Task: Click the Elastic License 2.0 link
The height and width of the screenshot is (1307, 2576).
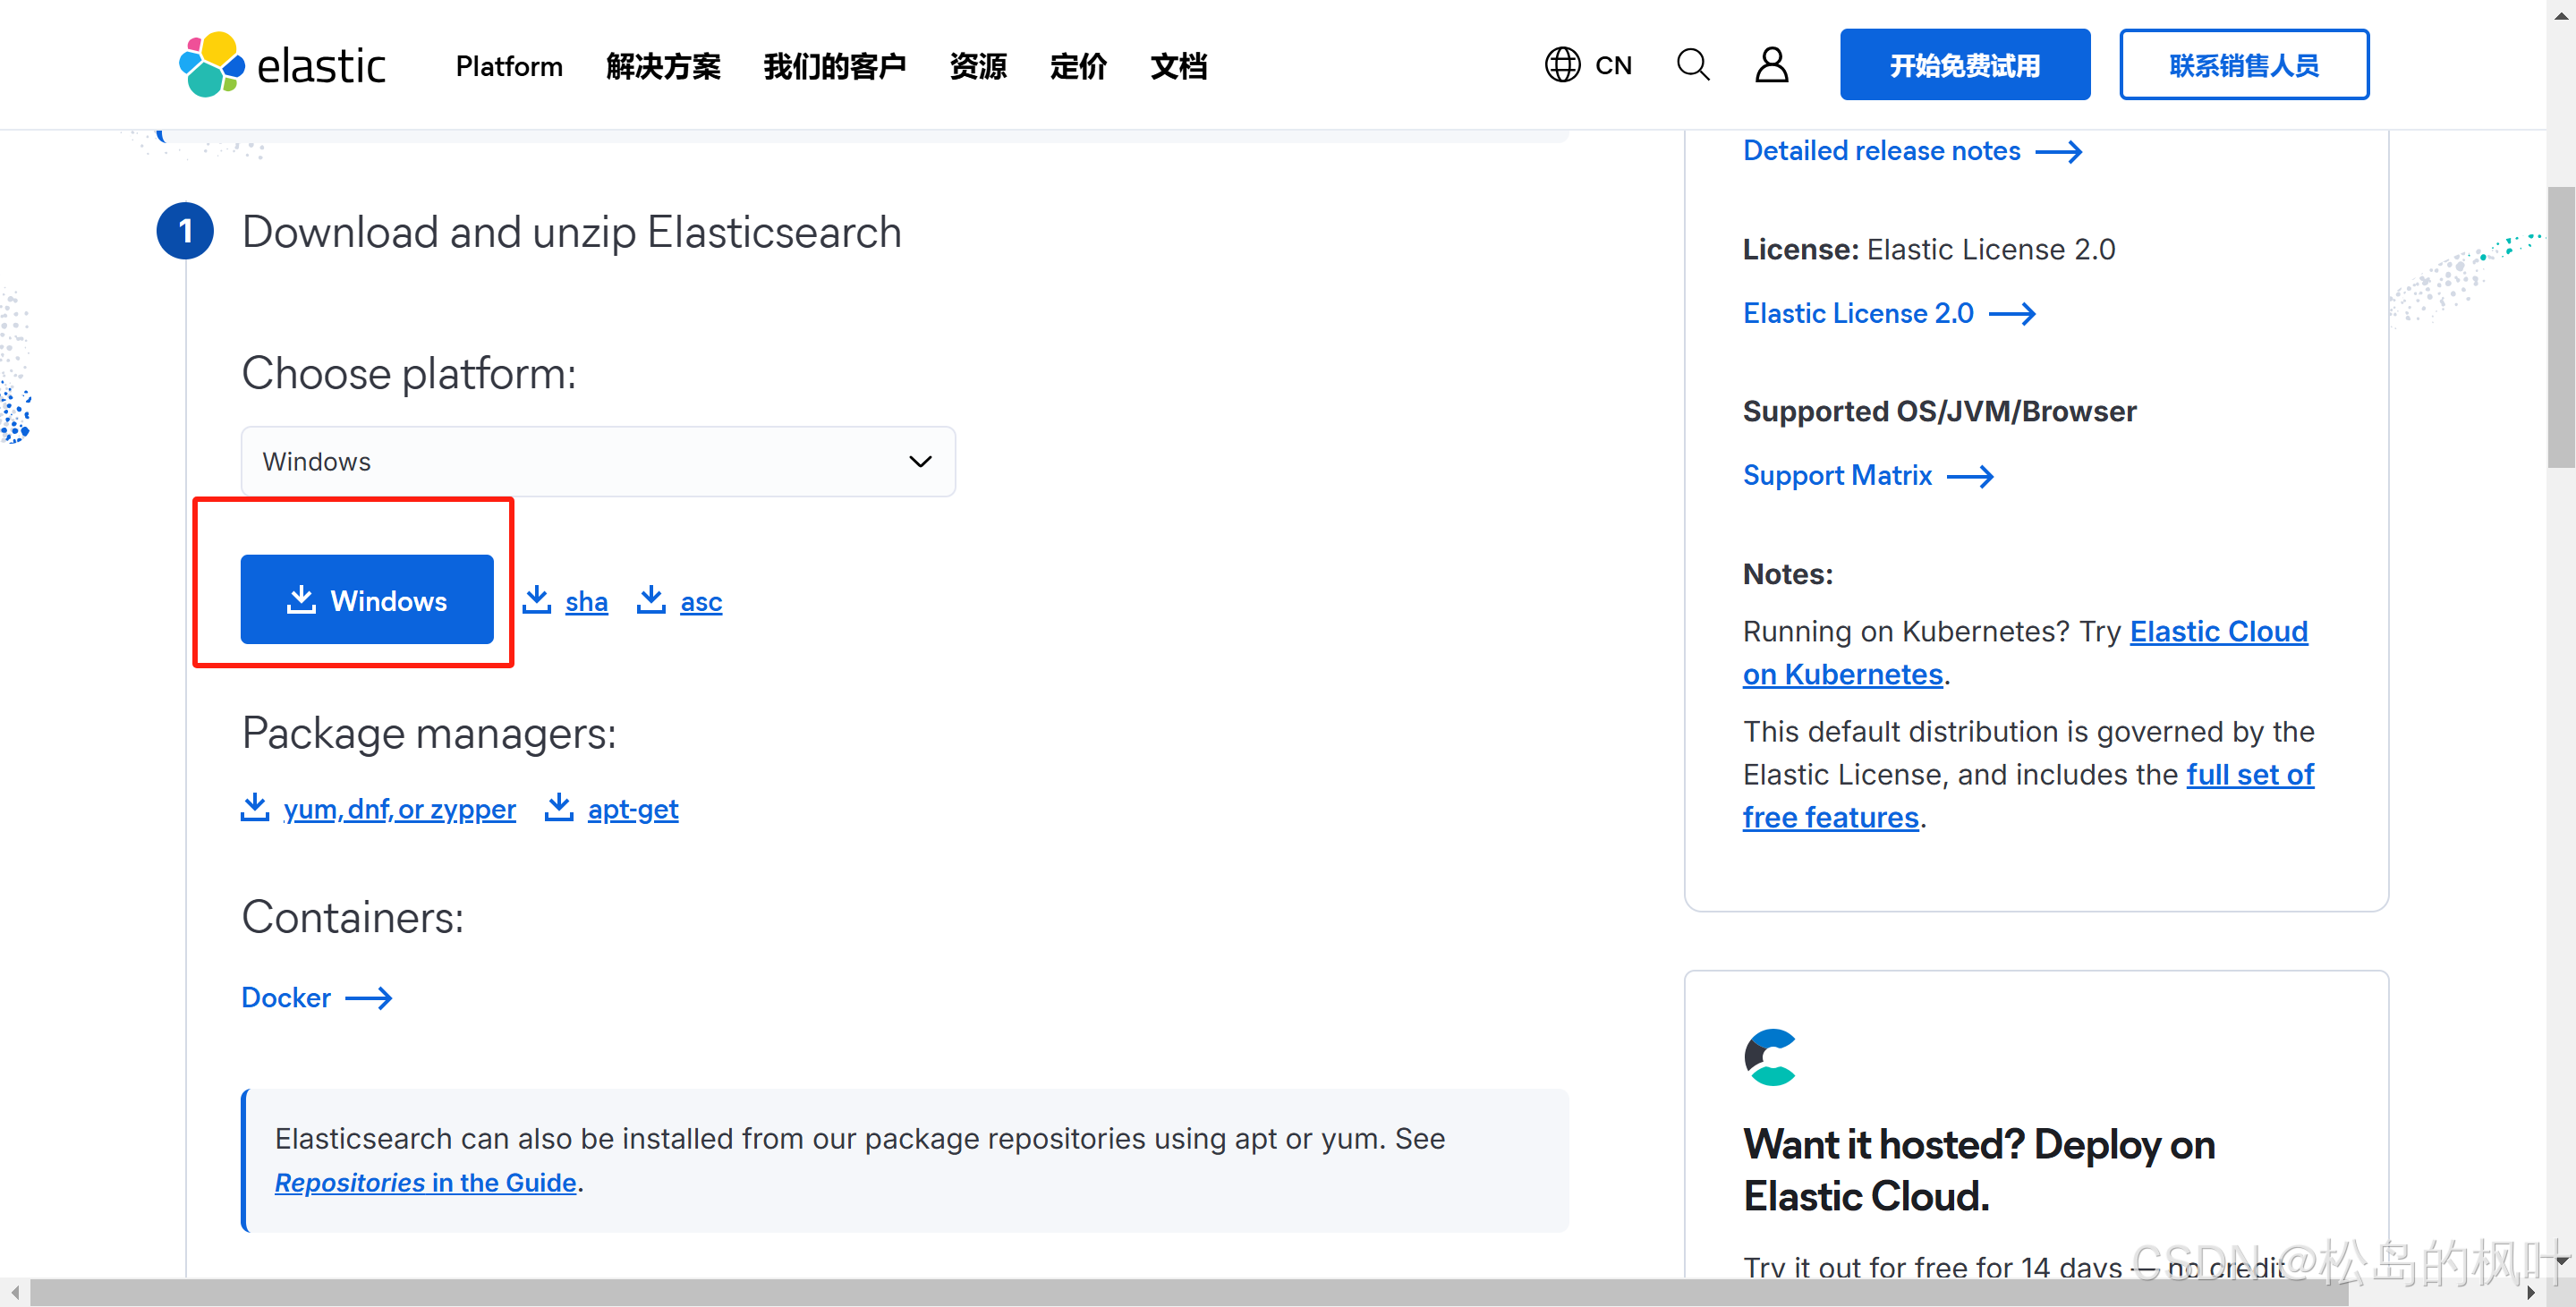Action: (1856, 311)
